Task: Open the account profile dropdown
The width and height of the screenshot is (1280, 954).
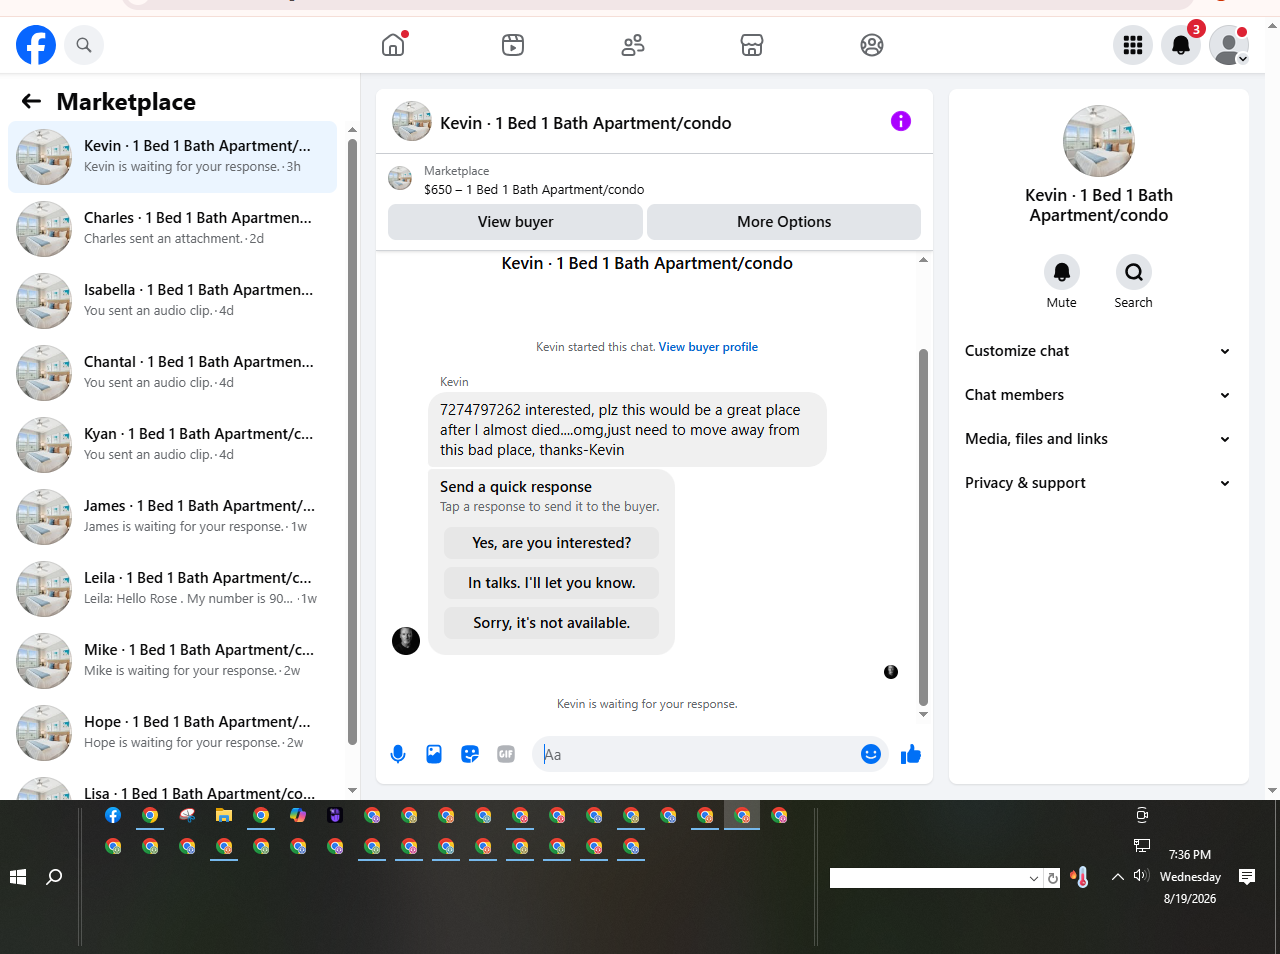Action: point(1229,45)
